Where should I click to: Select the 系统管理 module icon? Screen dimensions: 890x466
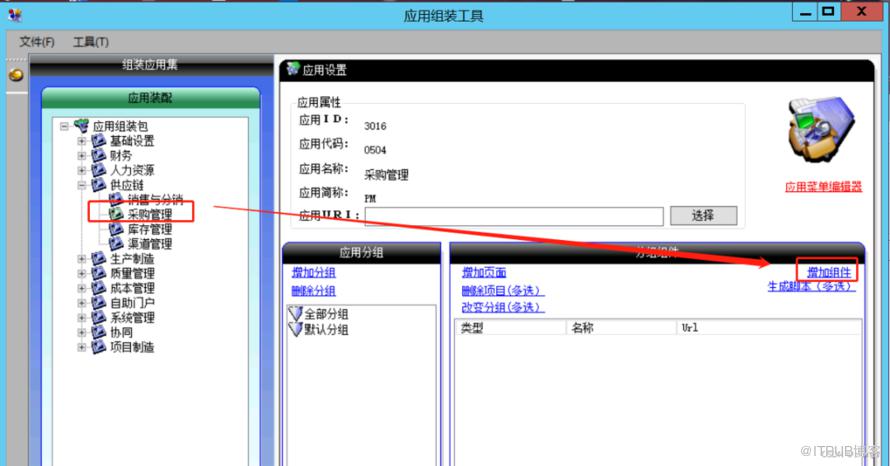(x=99, y=317)
